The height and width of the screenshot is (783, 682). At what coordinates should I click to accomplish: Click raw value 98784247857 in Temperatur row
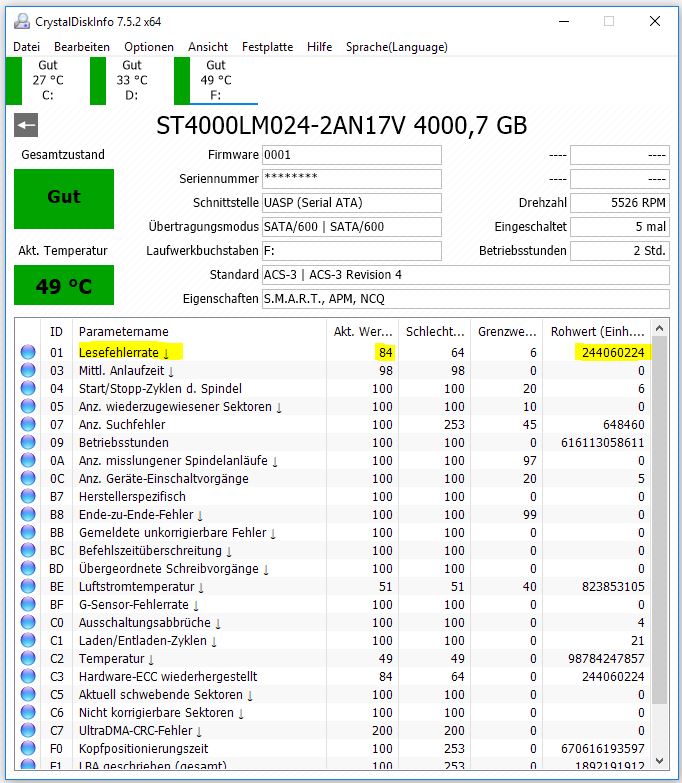[x=606, y=658]
